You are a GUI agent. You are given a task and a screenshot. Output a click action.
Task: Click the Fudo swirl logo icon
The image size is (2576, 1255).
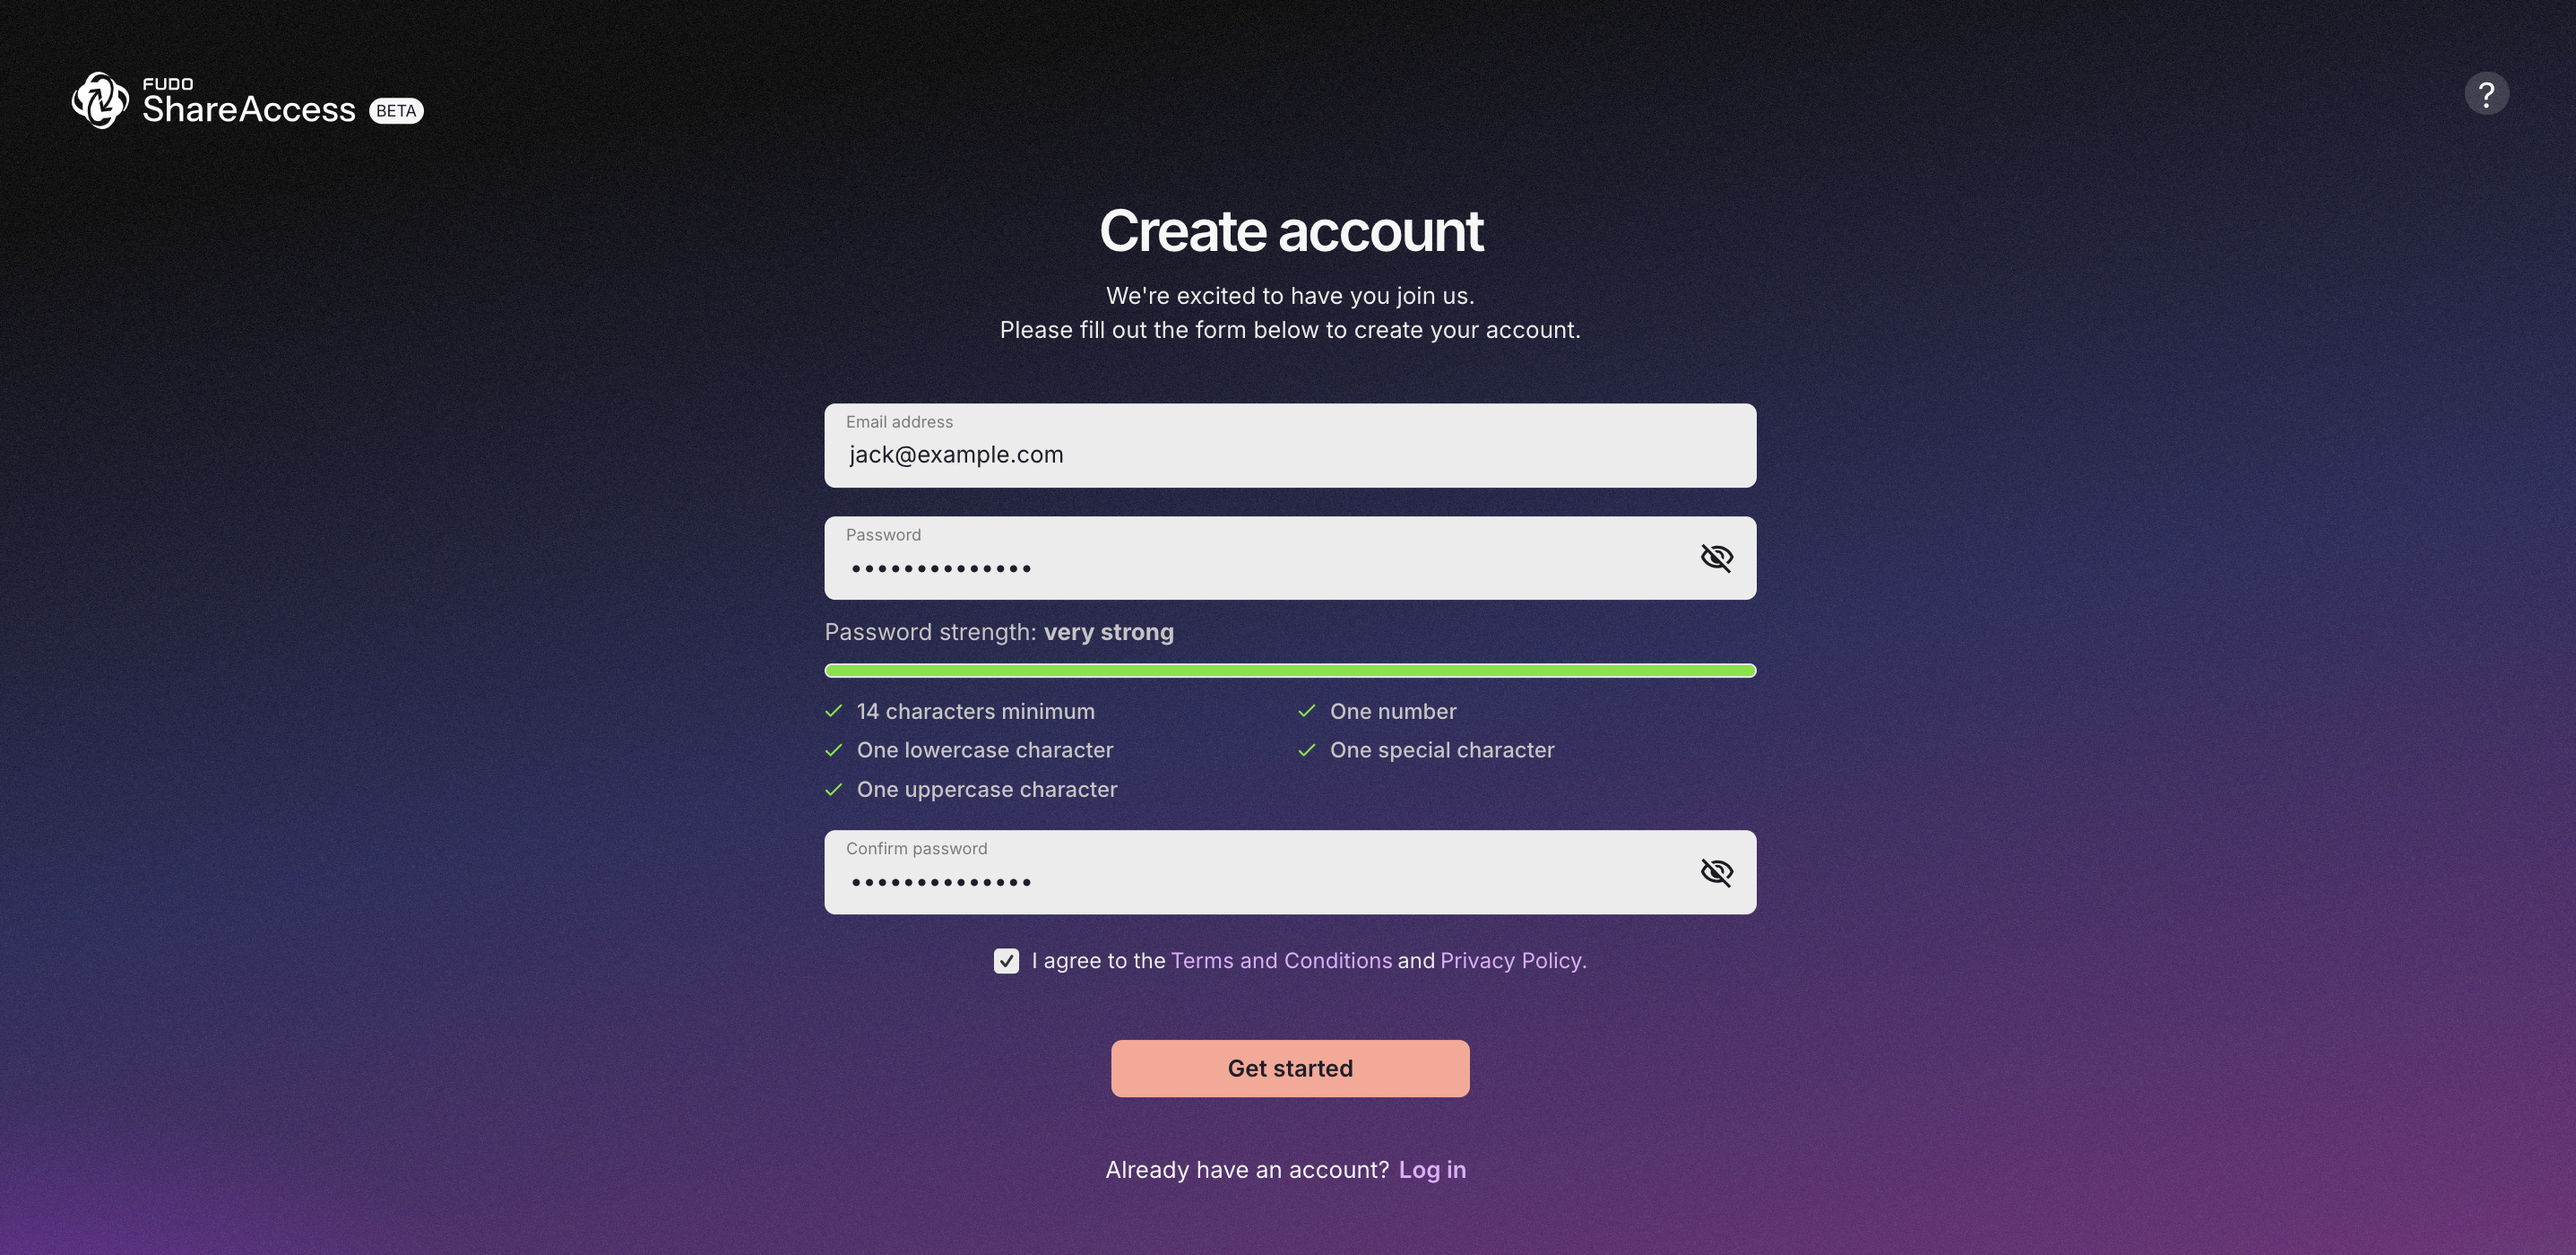tap(100, 100)
